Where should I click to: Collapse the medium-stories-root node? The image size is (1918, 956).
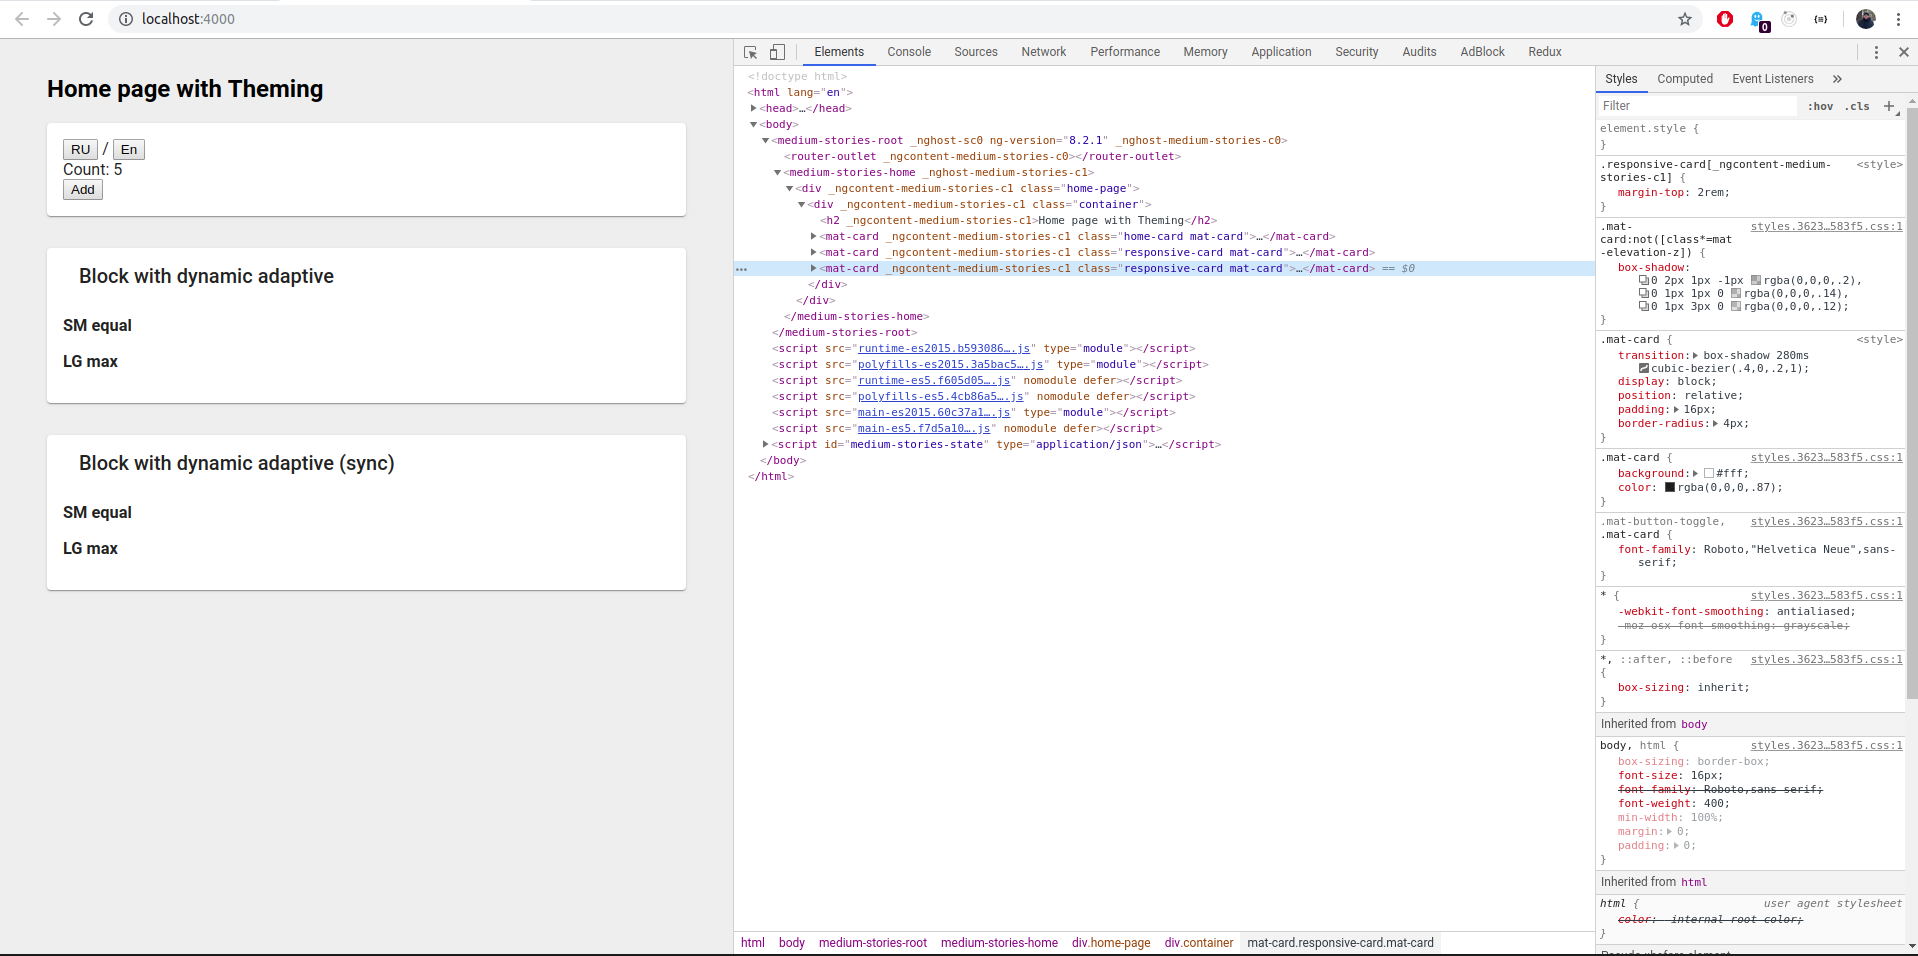(766, 141)
